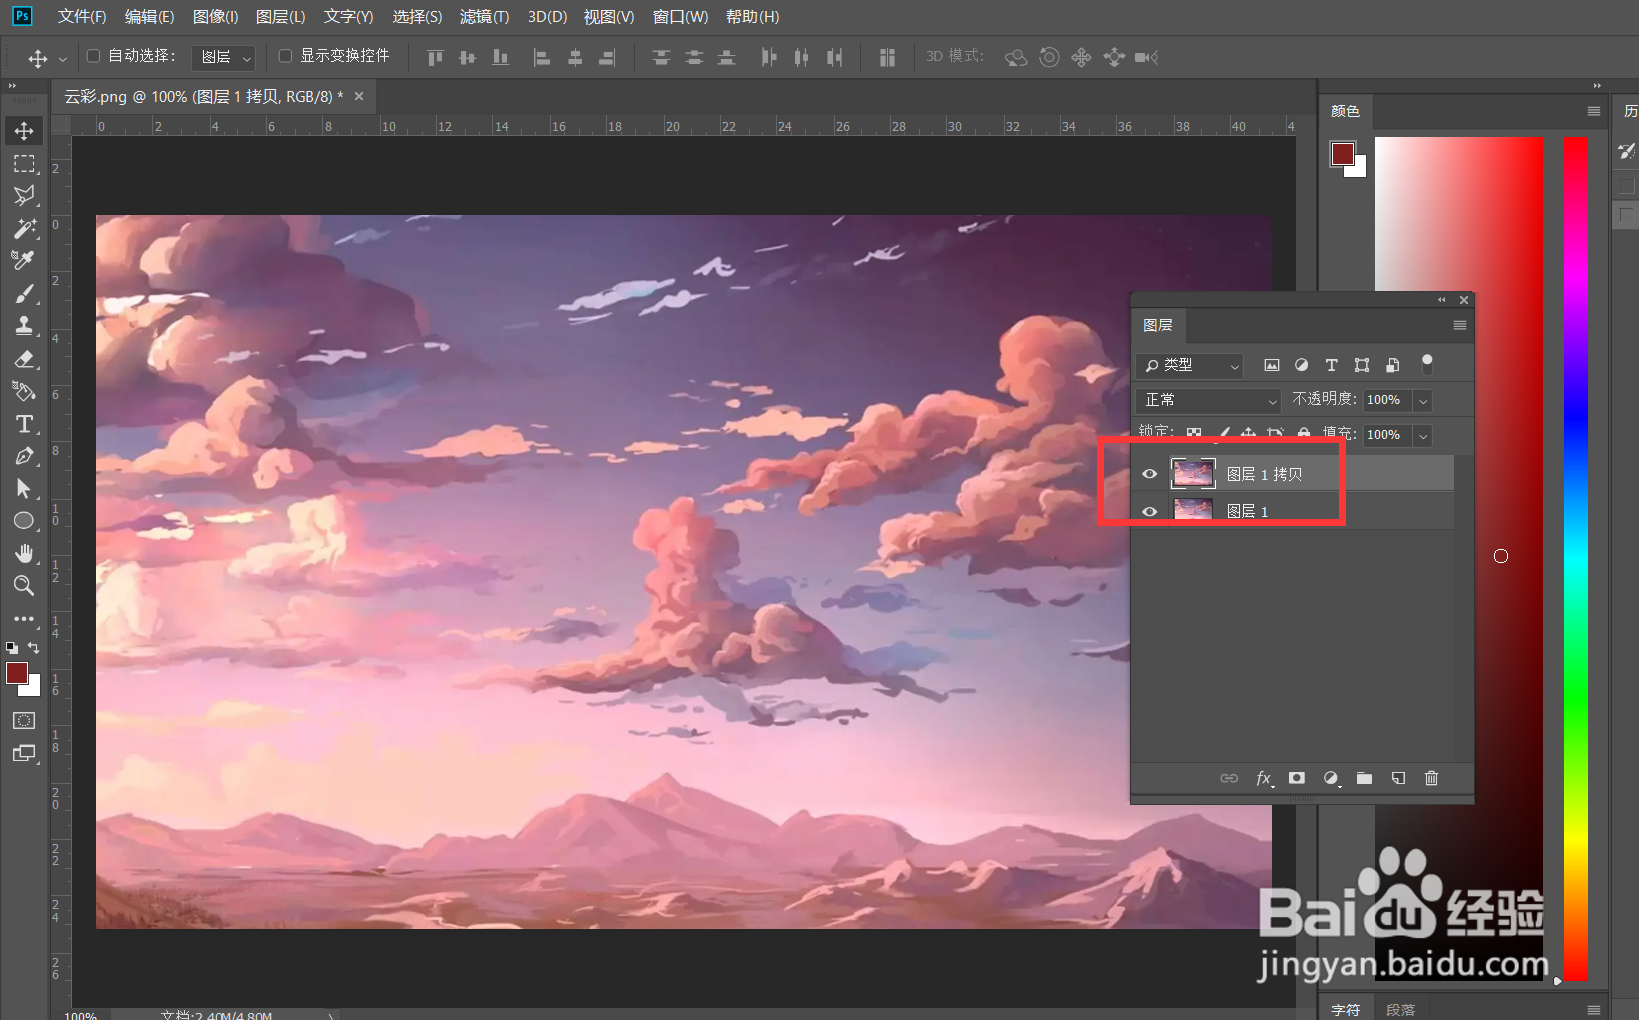Open the 图层 auto-select target dropdown
Image resolution: width=1639 pixels, height=1020 pixels.
point(223,57)
